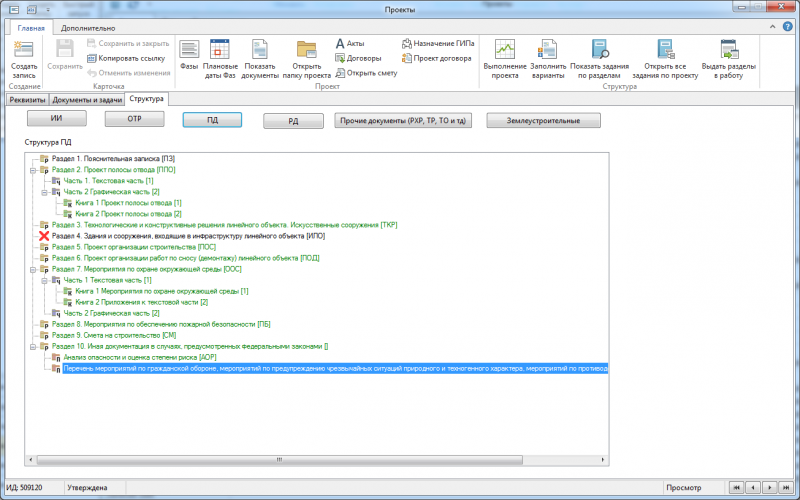The height and width of the screenshot is (500, 800).
Task: Collapse Раздел 10 tree node
Action: click(33, 346)
